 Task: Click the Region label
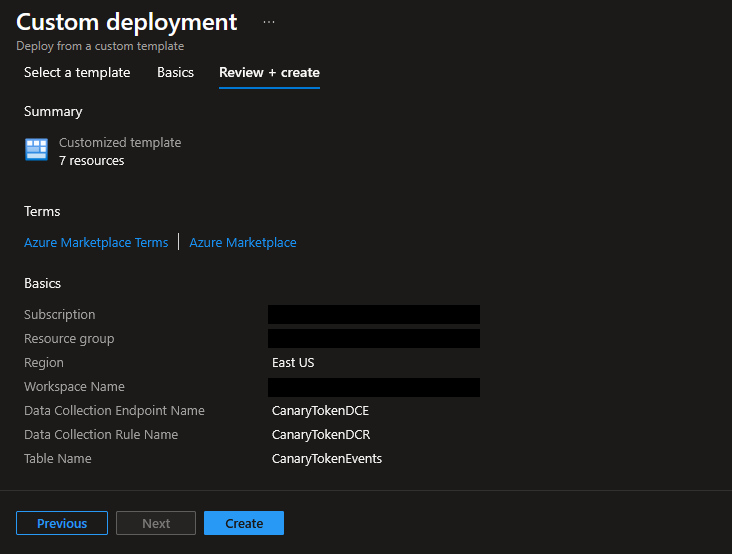[44, 363]
